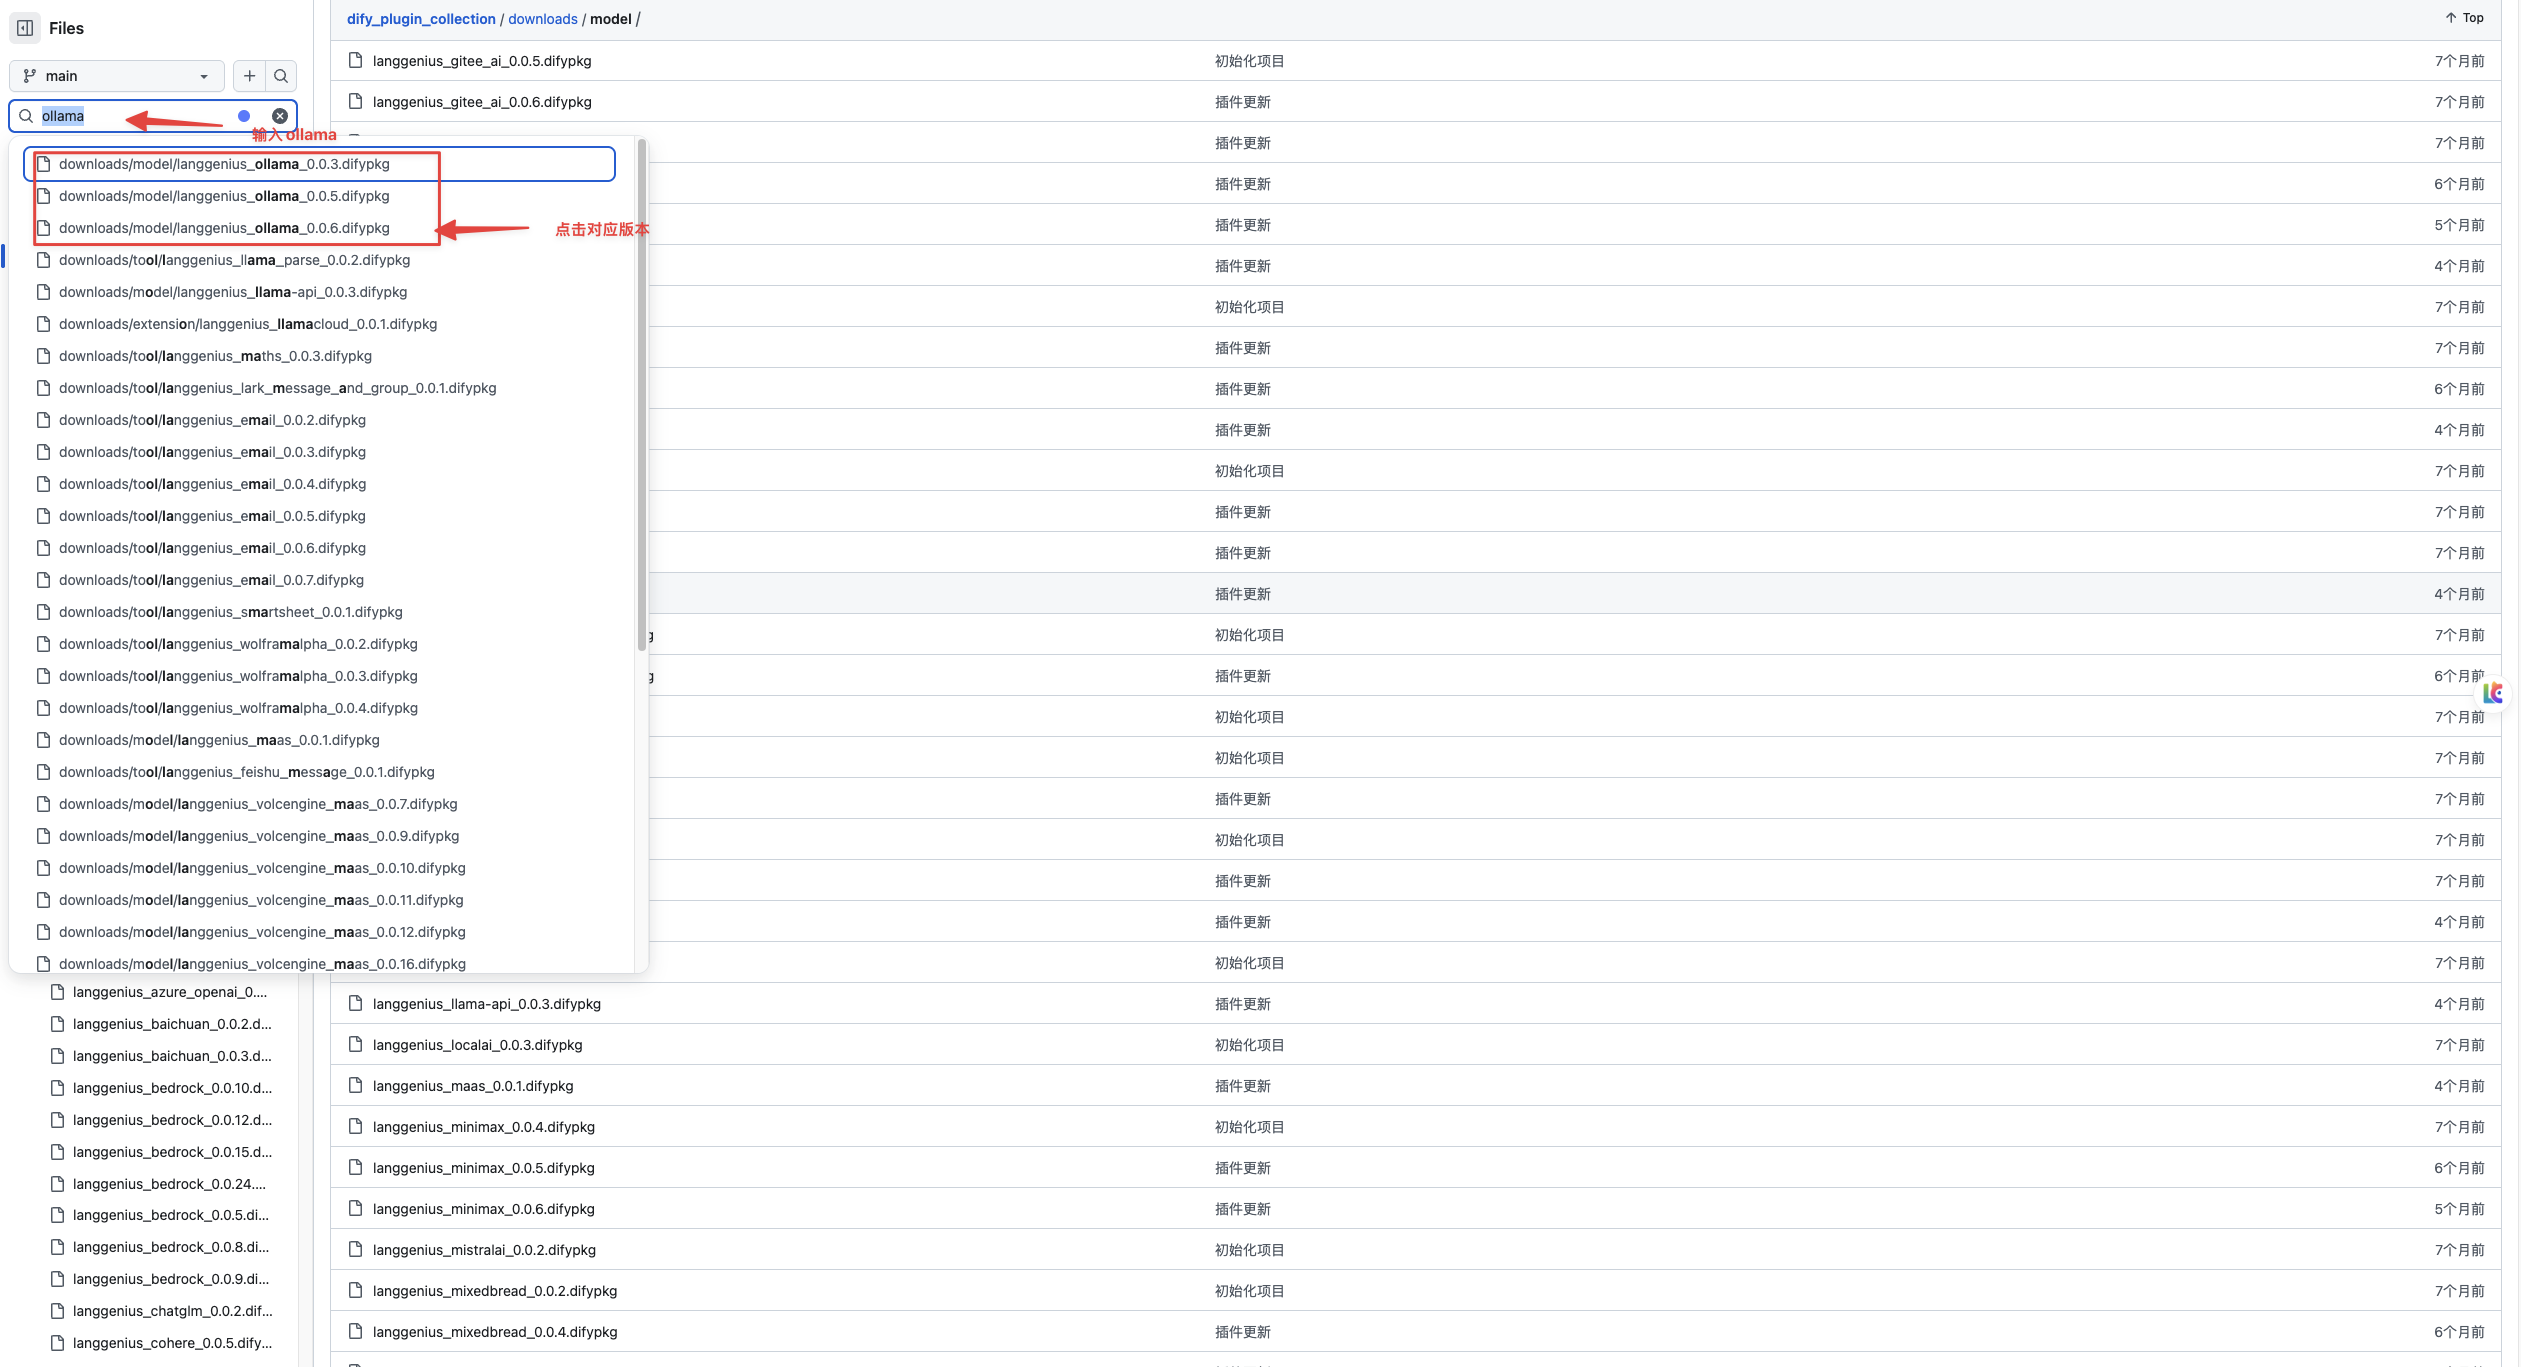Image resolution: width=2521 pixels, height=1367 pixels.
Task: Click file icon of volcengine_maas_0.0.9 result
Action: tap(43, 836)
